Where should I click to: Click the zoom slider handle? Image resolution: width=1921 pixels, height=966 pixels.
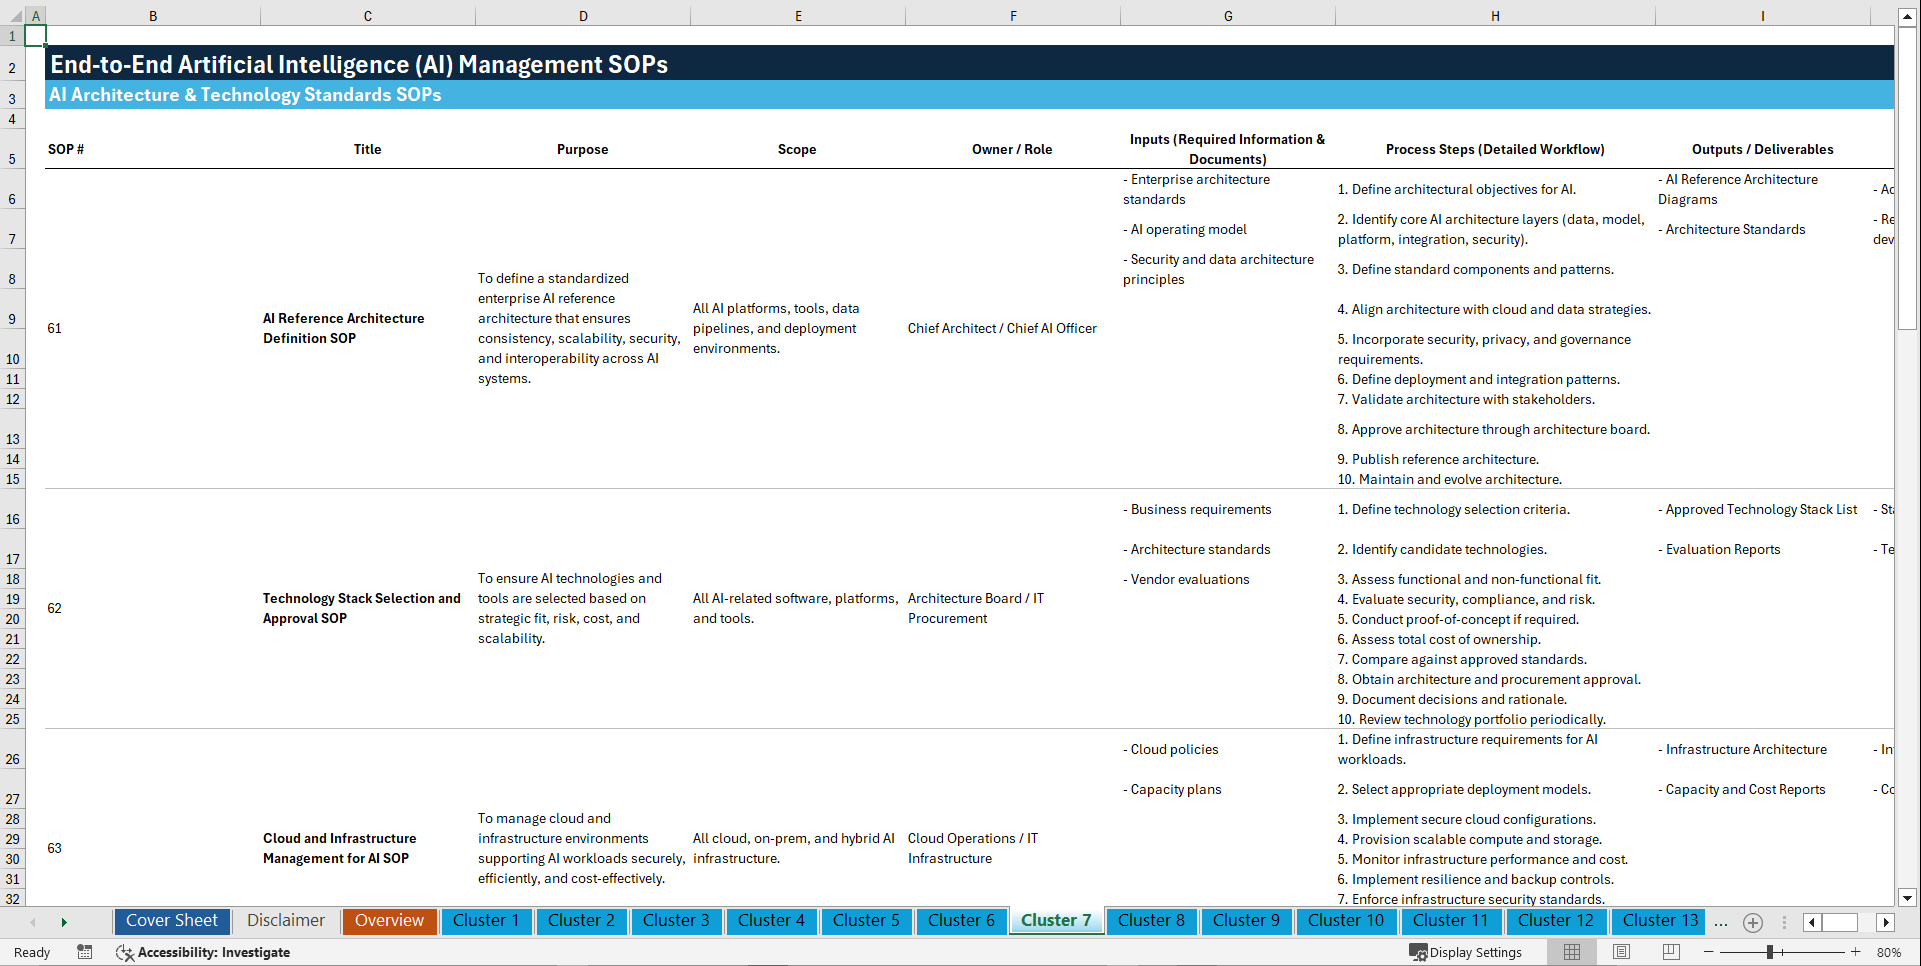[1770, 952]
